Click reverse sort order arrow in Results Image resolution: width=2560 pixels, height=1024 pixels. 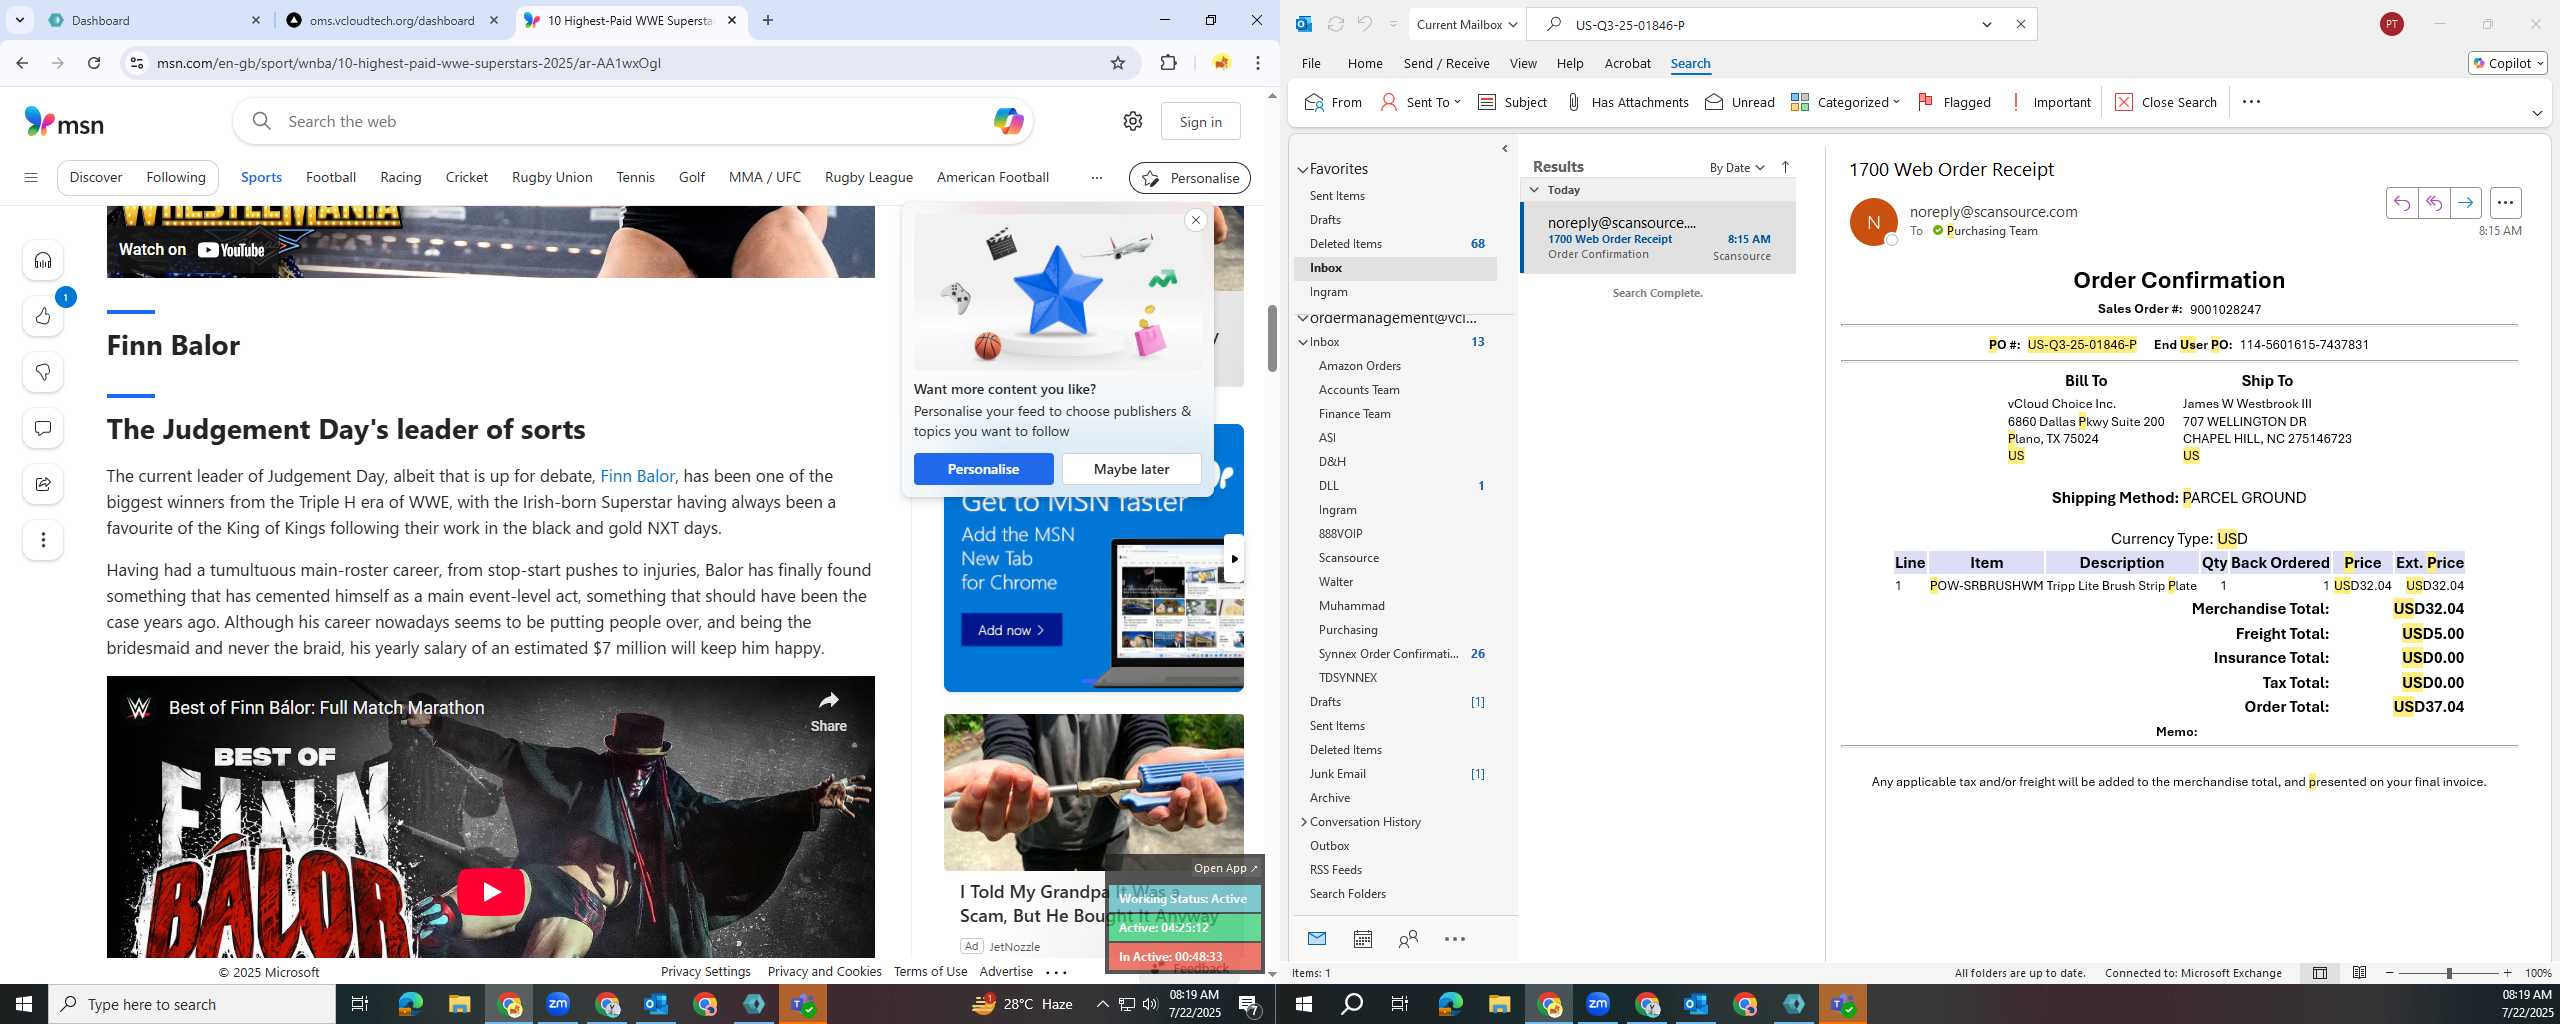coord(1785,167)
